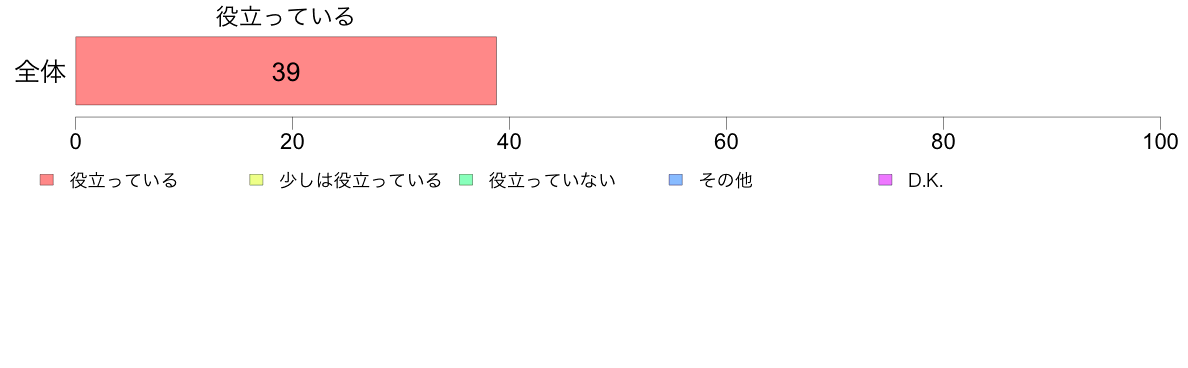Click the green 役立っていない legend swatch
Screen dimensions: 1188x368
point(466,180)
